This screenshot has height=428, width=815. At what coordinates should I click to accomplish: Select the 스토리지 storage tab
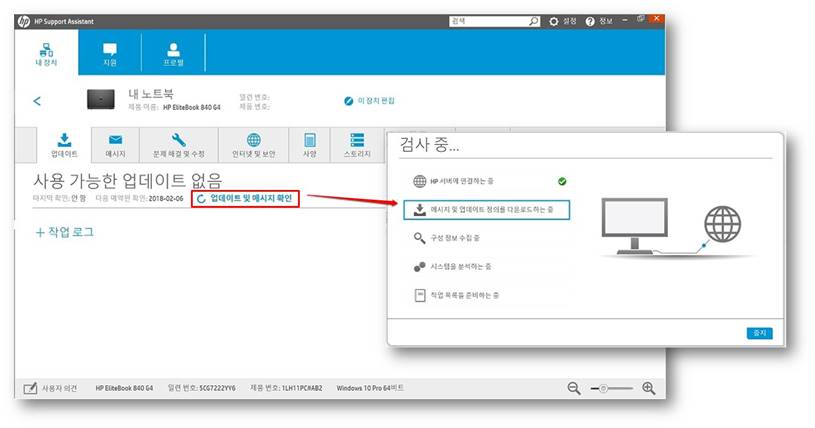click(x=357, y=145)
